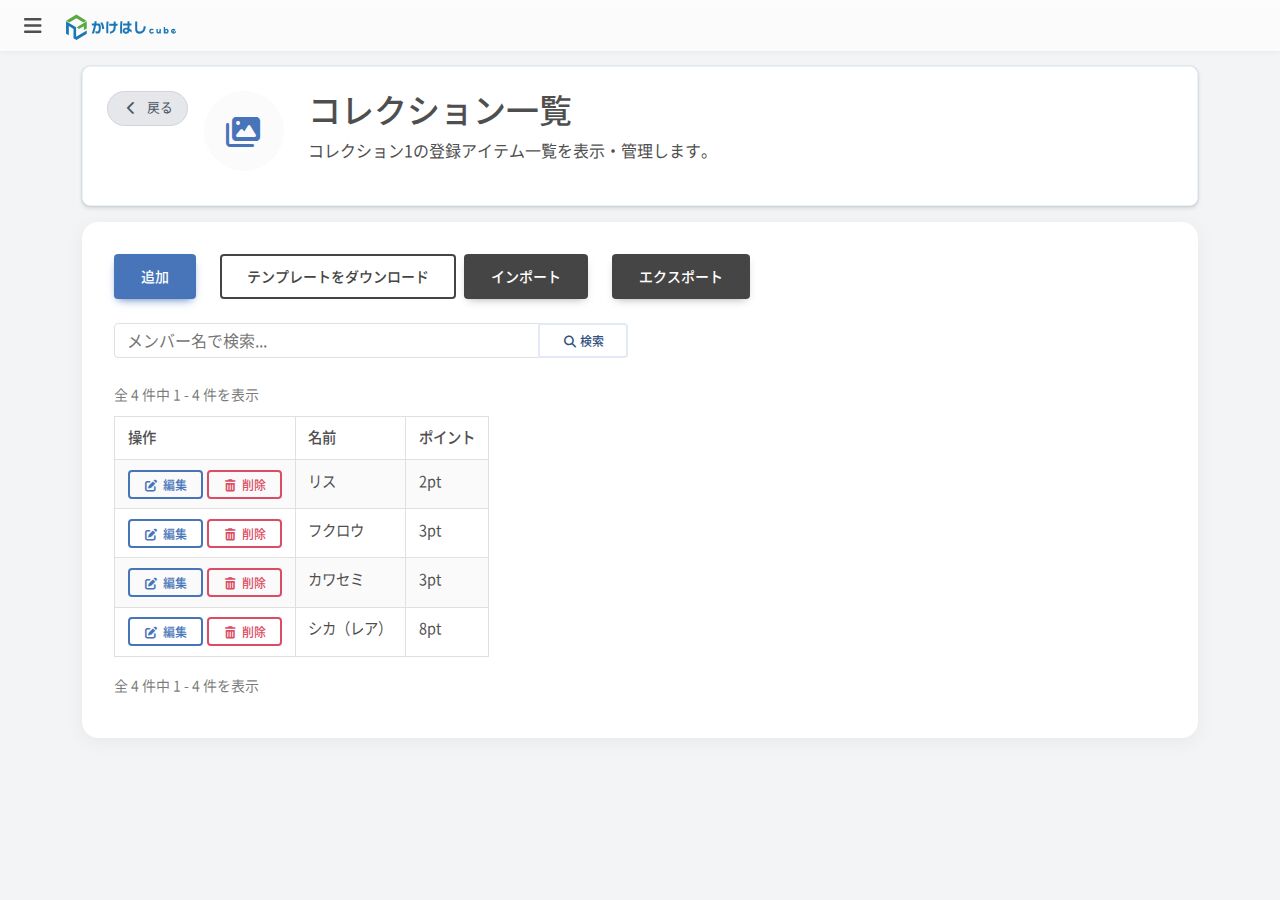This screenshot has width=1280, height=900.
Task: Delete the フクロウ row
Action: coord(244,534)
